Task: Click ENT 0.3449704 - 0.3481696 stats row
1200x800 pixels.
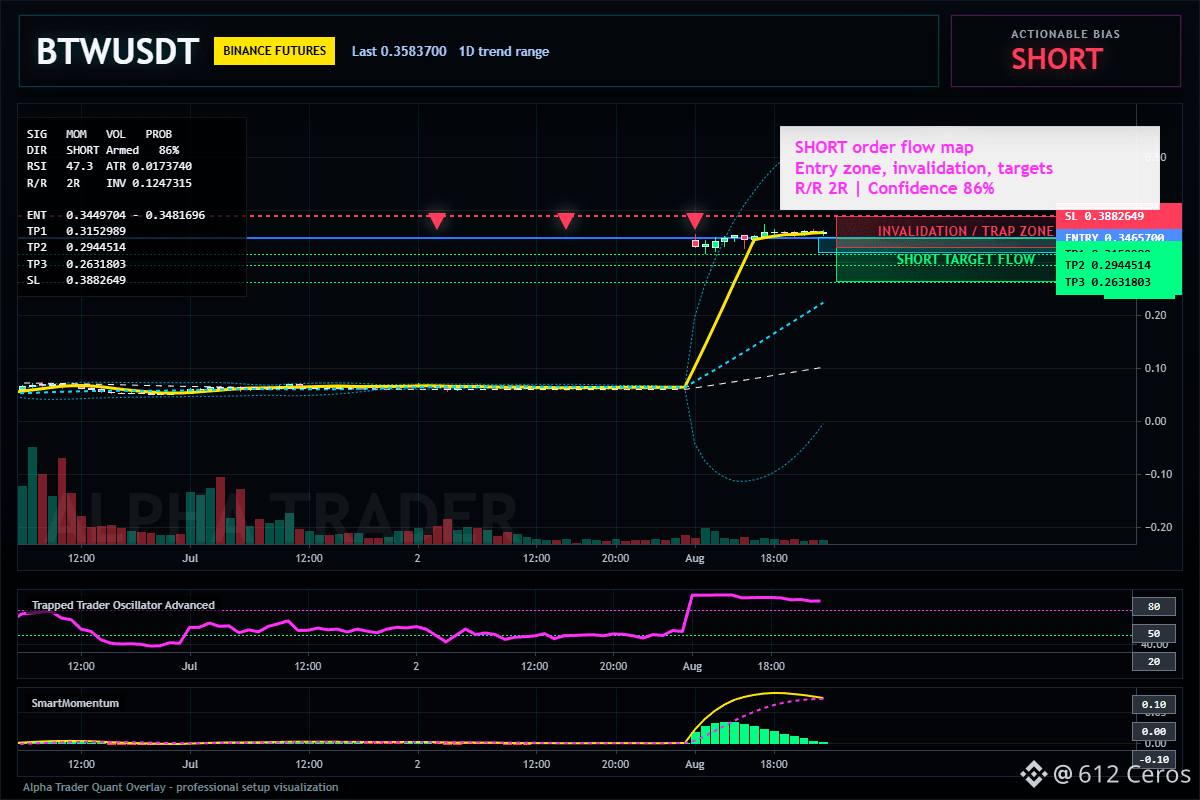Action: pos(117,215)
